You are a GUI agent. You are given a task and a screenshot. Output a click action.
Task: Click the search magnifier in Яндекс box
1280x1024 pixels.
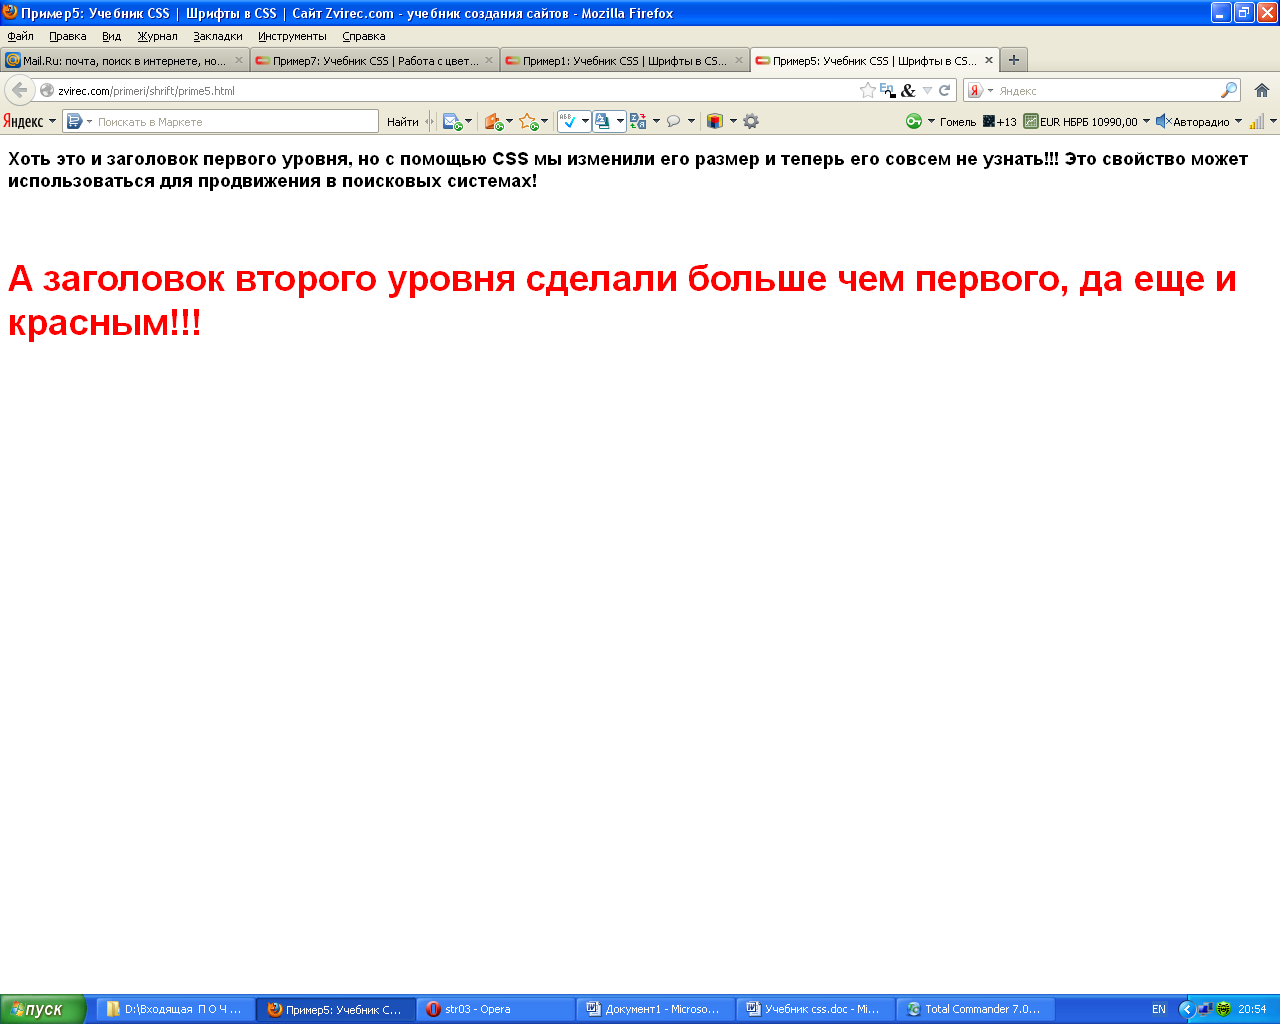(x=1229, y=90)
